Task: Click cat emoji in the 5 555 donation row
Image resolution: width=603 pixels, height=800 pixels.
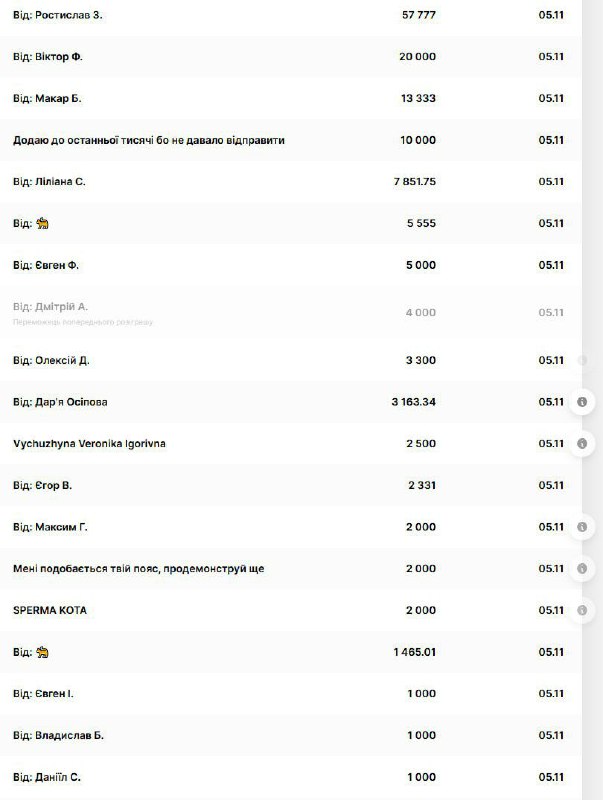Action: 42,223
